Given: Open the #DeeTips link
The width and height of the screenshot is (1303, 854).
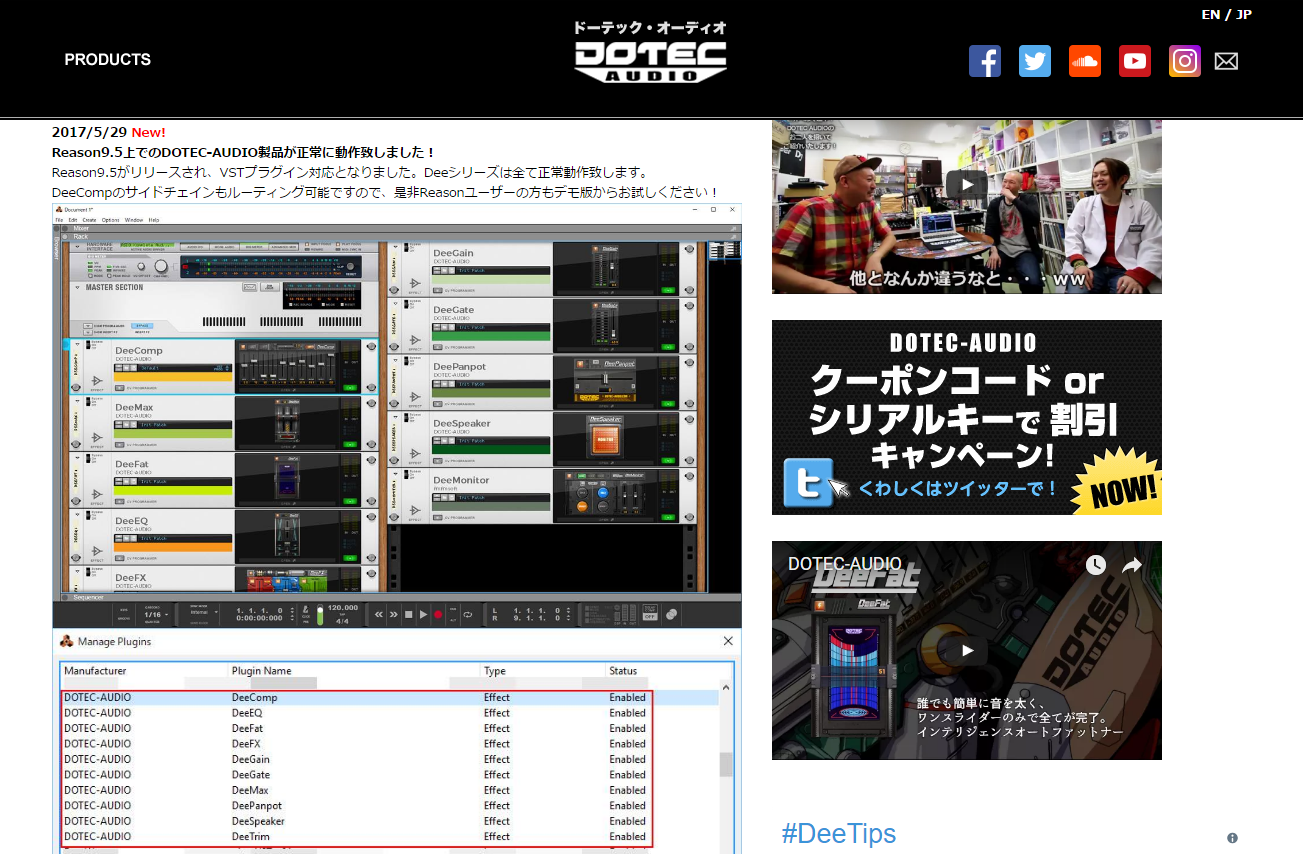Looking at the screenshot, I should click(838, 834).
